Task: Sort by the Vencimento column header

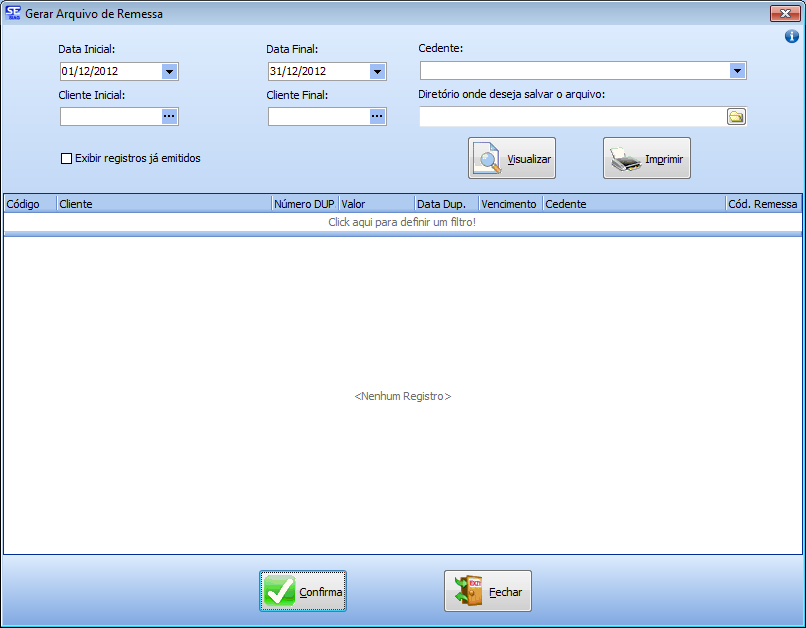Action: coord(509,204)
